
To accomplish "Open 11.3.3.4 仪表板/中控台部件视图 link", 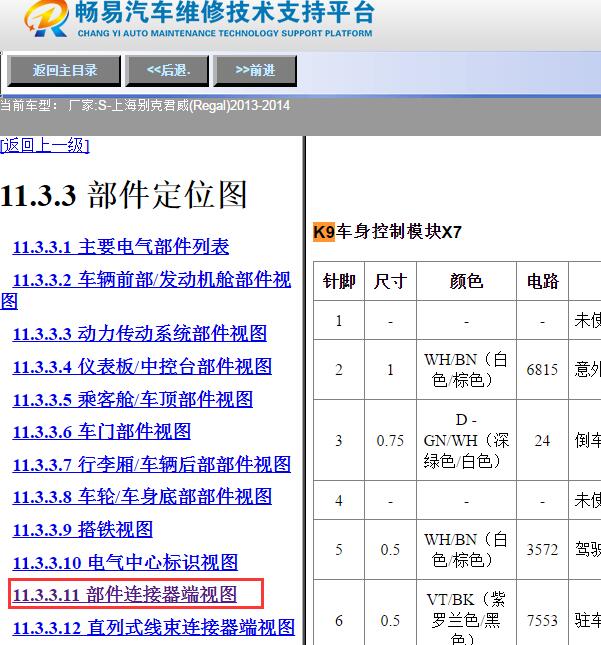I will pyautogui.click(x=142, y=367).
